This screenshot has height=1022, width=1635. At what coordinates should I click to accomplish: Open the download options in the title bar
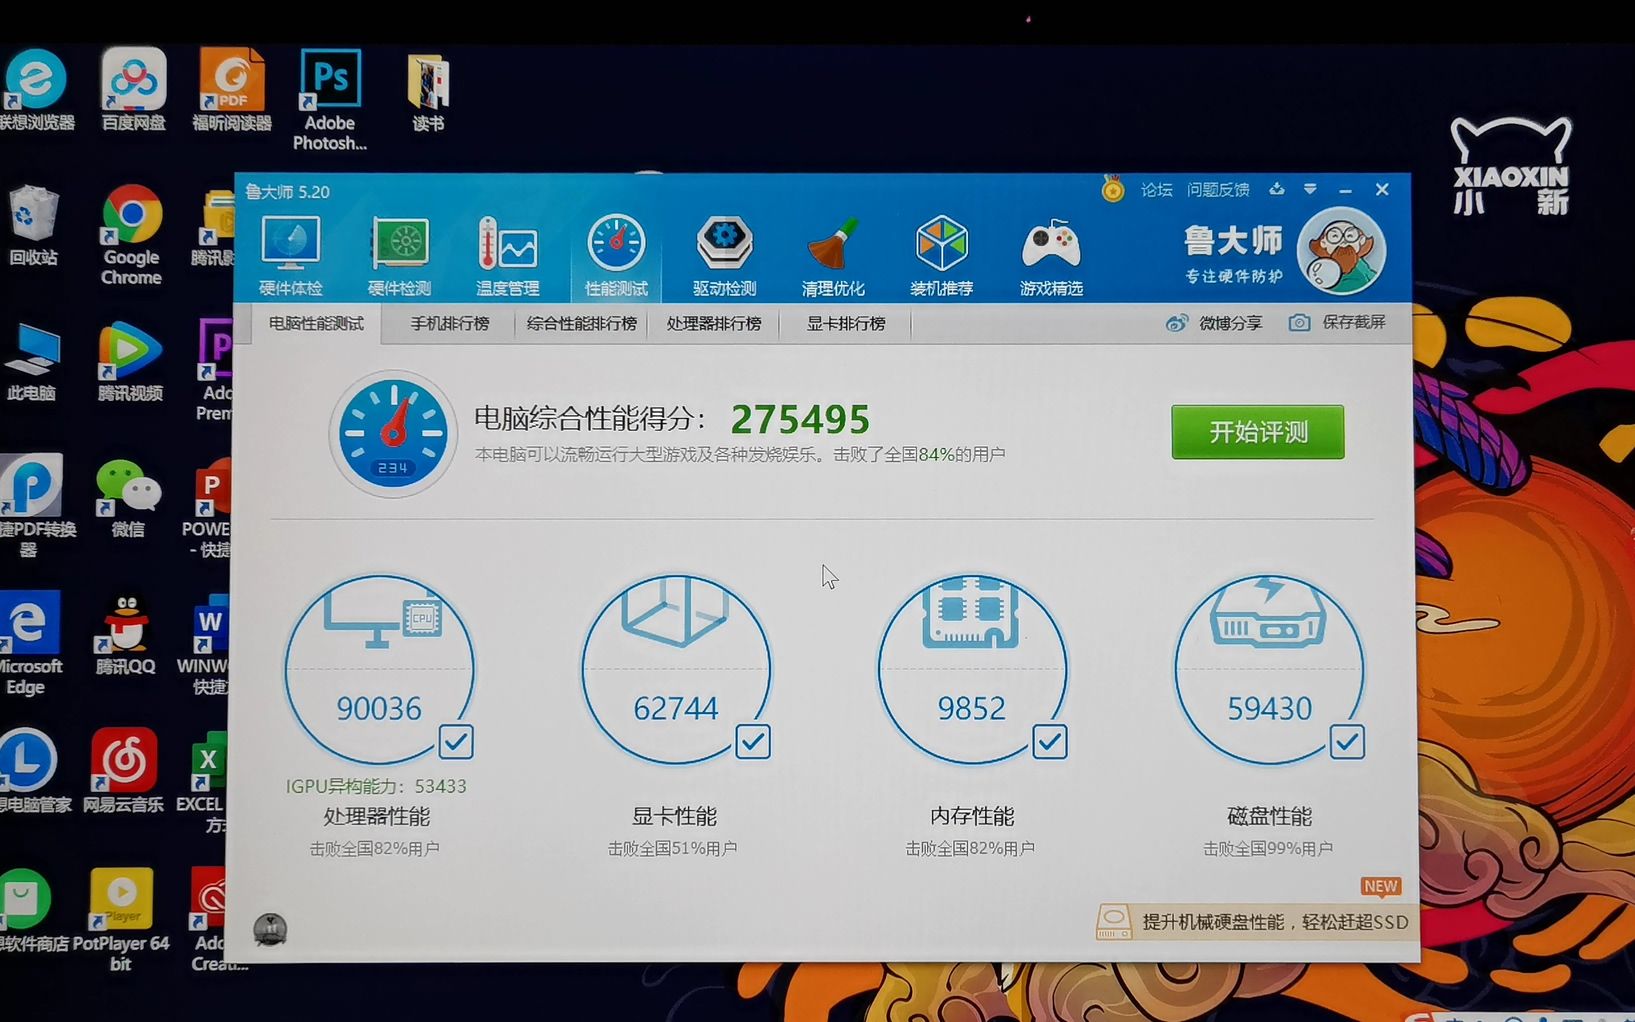click(x=1276, y=189)
